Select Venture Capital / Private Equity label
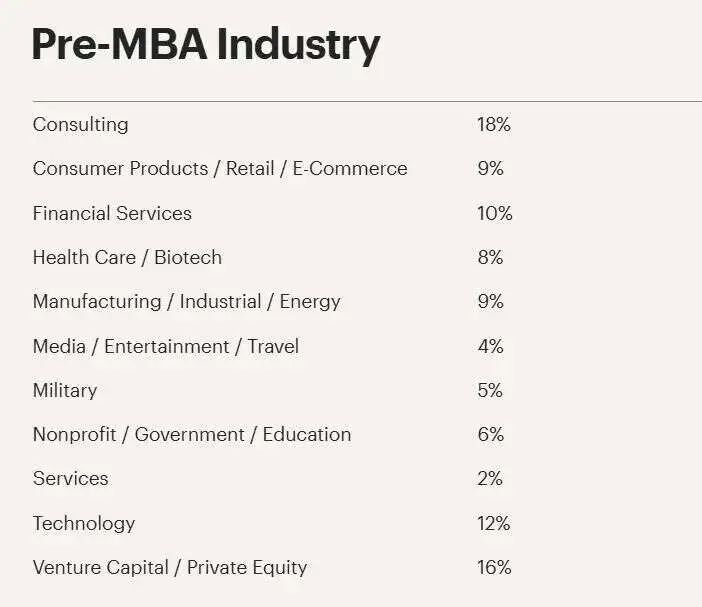 click(x=170, y=568)
